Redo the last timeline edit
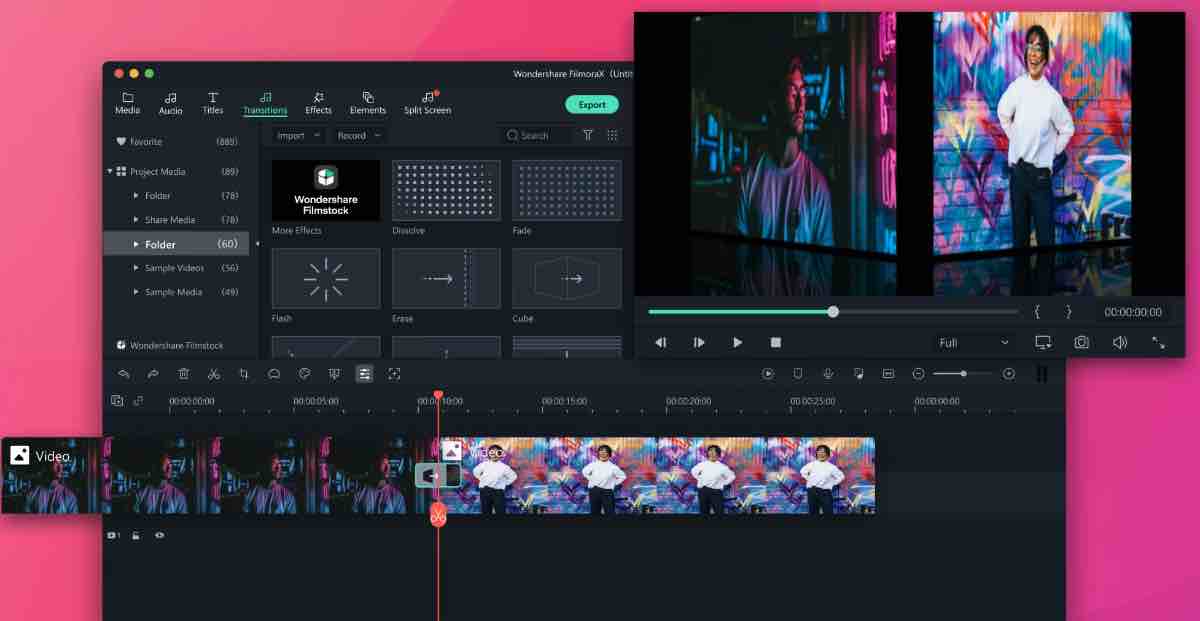The height and width of the screenshot is (621, 1200). click(153, 373)
